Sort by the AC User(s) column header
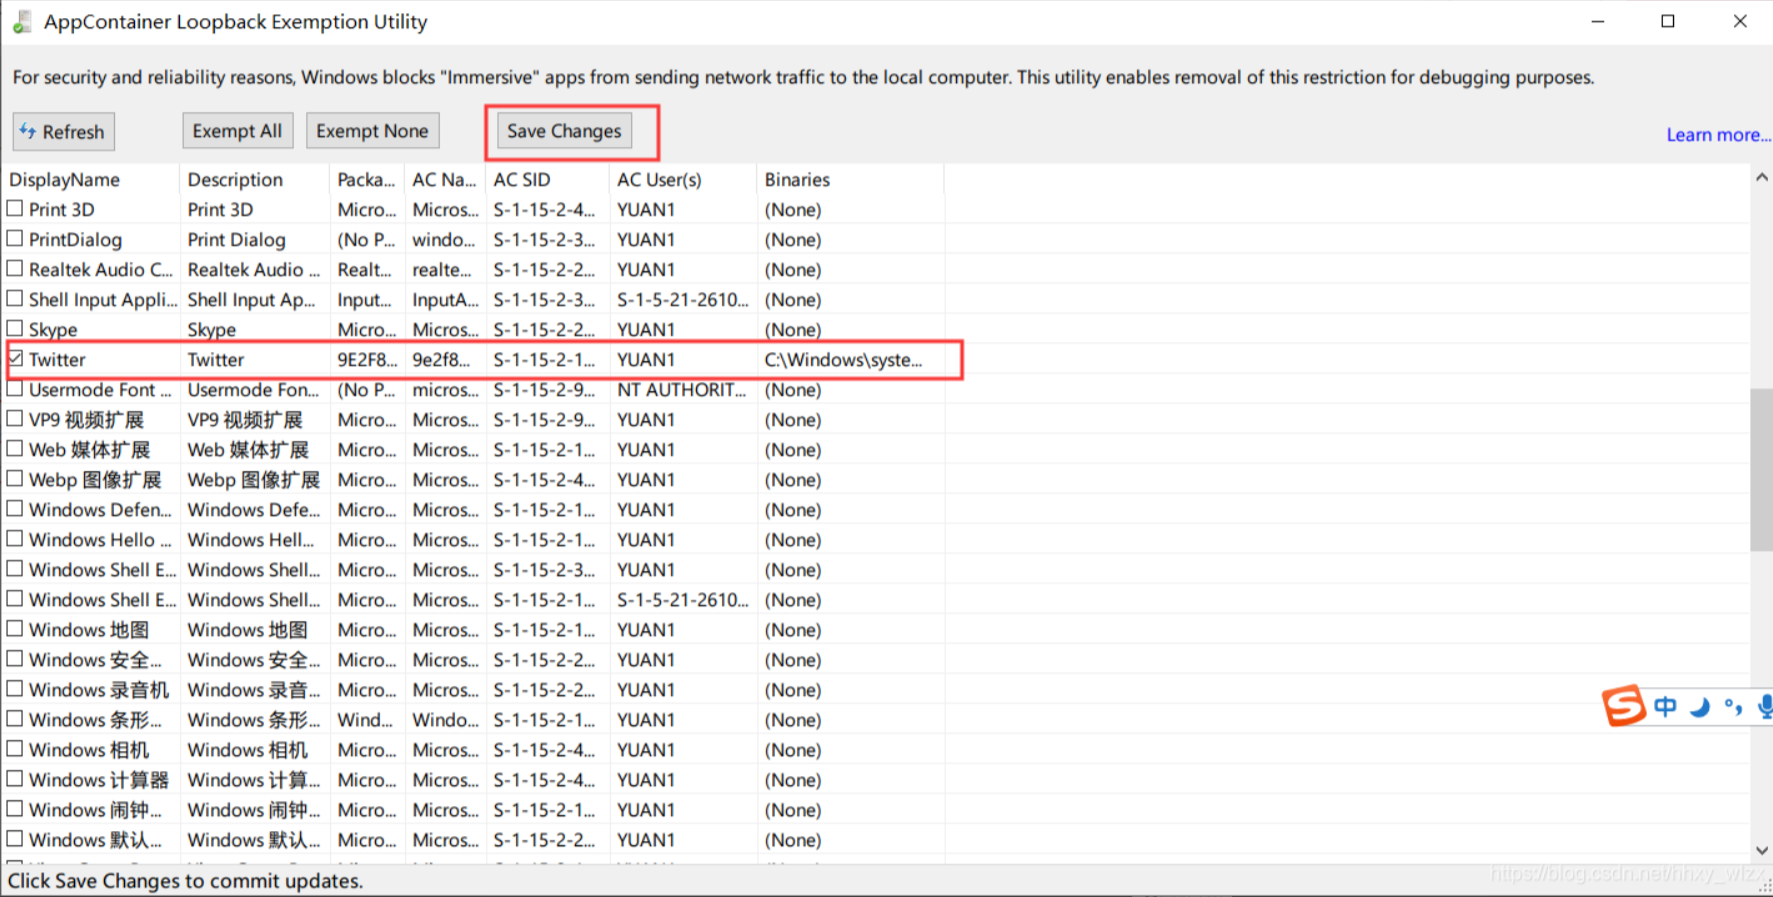This screenshot has height=897, width=1773. tap(683, 179)
